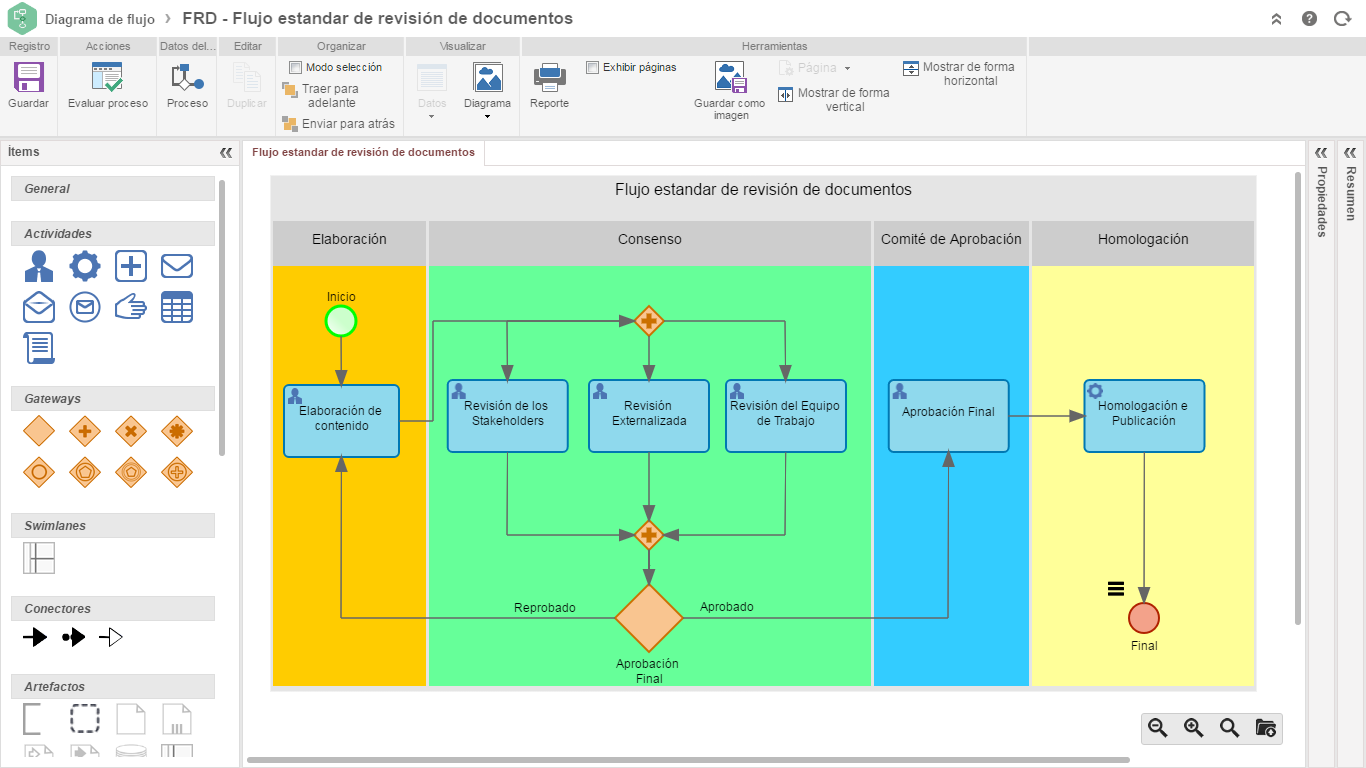This screenshot has height=768, width=1366.
Task: Select the user task activity icon
Action: tap(39, 266)
